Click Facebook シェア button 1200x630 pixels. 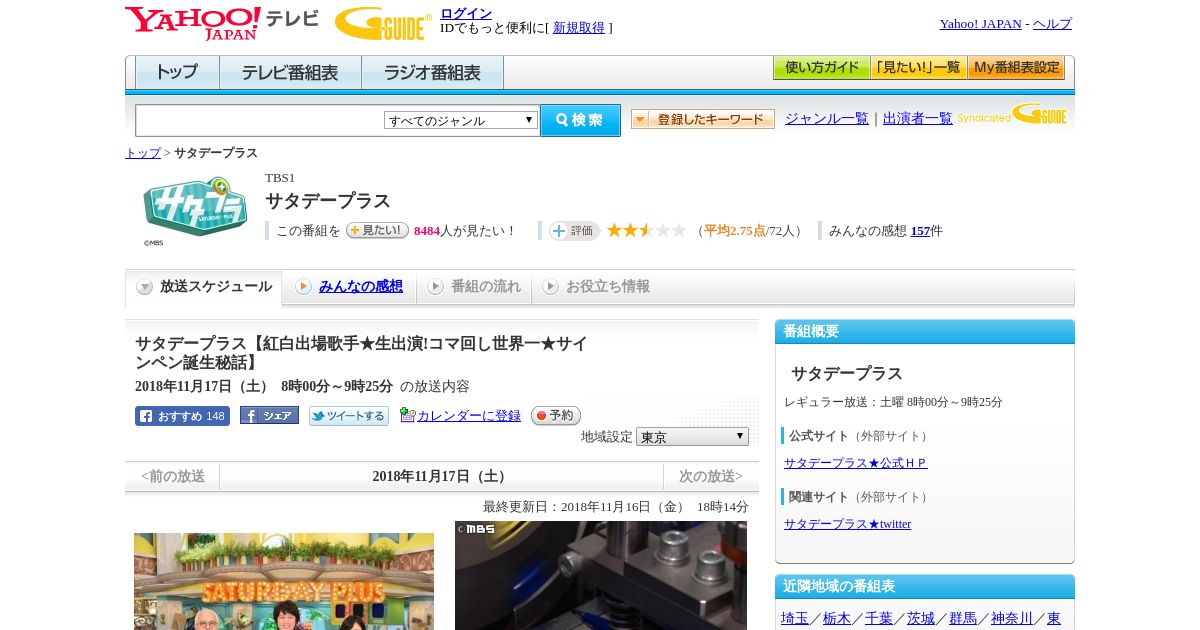(x=269, y=416)
